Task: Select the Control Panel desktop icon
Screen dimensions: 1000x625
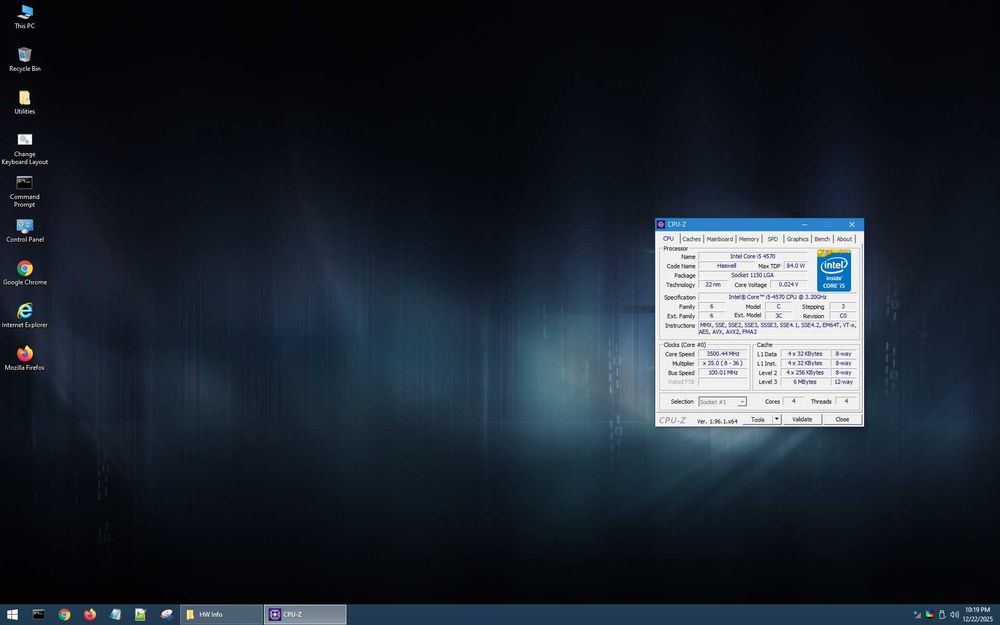Action: click(x=25, y=230)
